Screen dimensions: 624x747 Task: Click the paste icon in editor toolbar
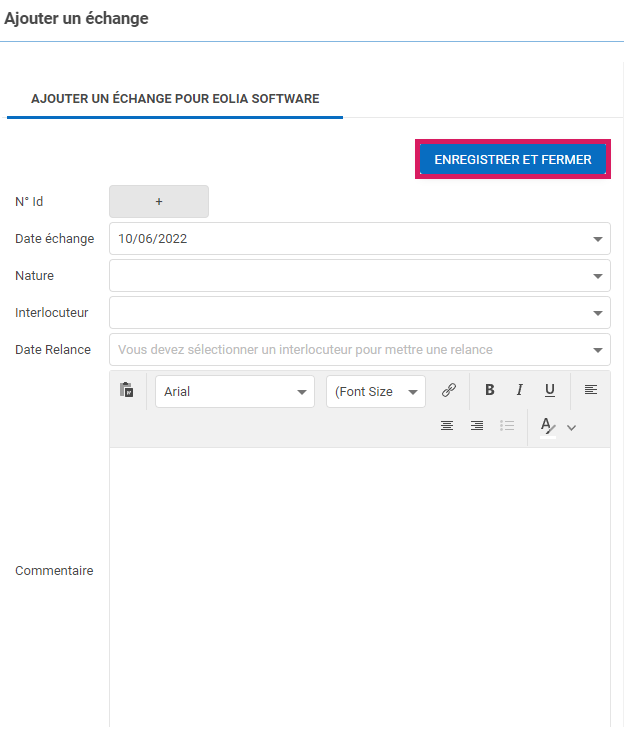pos(127,391)
